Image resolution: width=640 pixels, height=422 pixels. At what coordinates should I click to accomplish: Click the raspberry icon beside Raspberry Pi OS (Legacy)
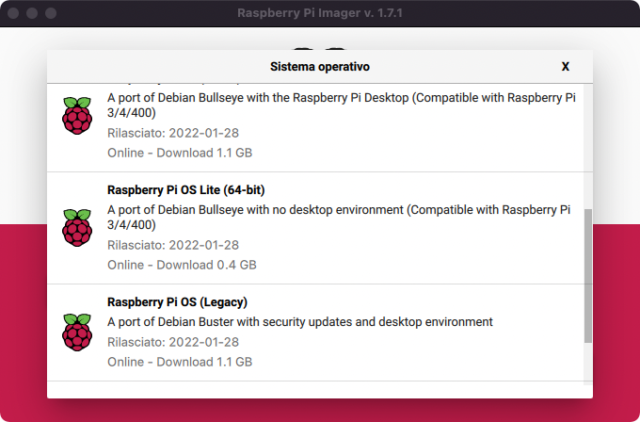click(77, 331)
